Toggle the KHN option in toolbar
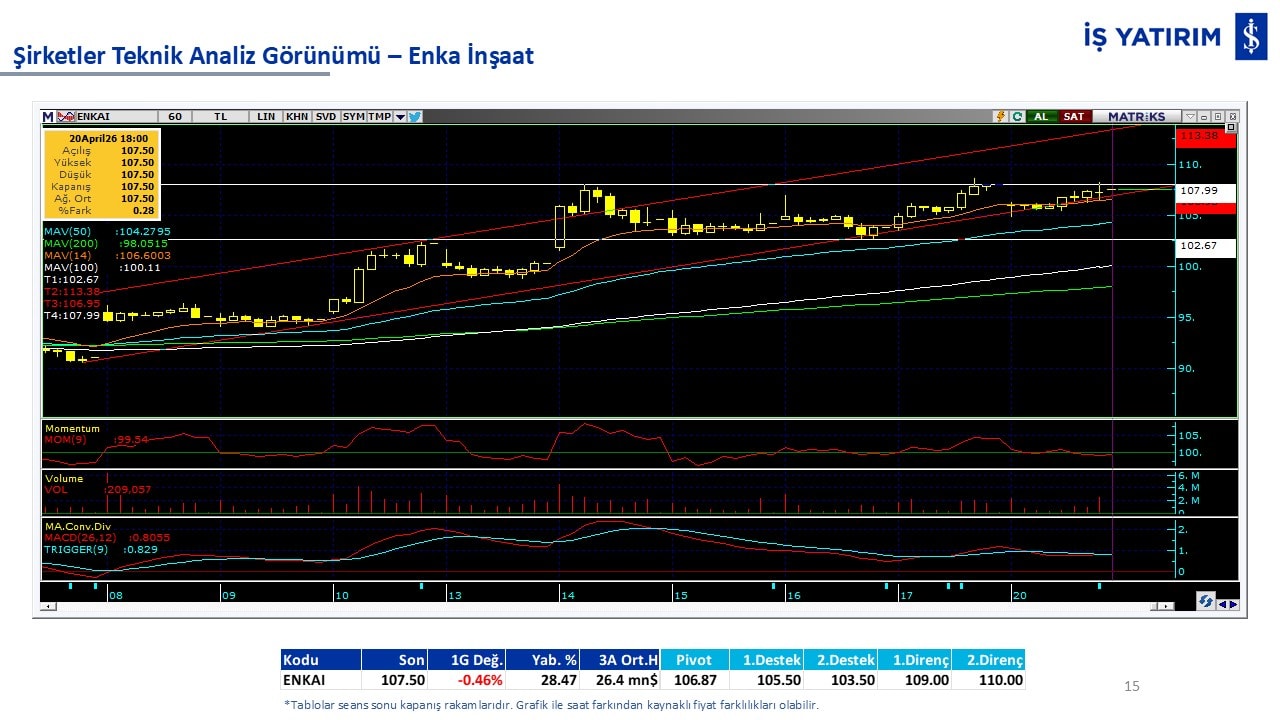Viewport: 1280px width, 720px height. pos(297,117)
